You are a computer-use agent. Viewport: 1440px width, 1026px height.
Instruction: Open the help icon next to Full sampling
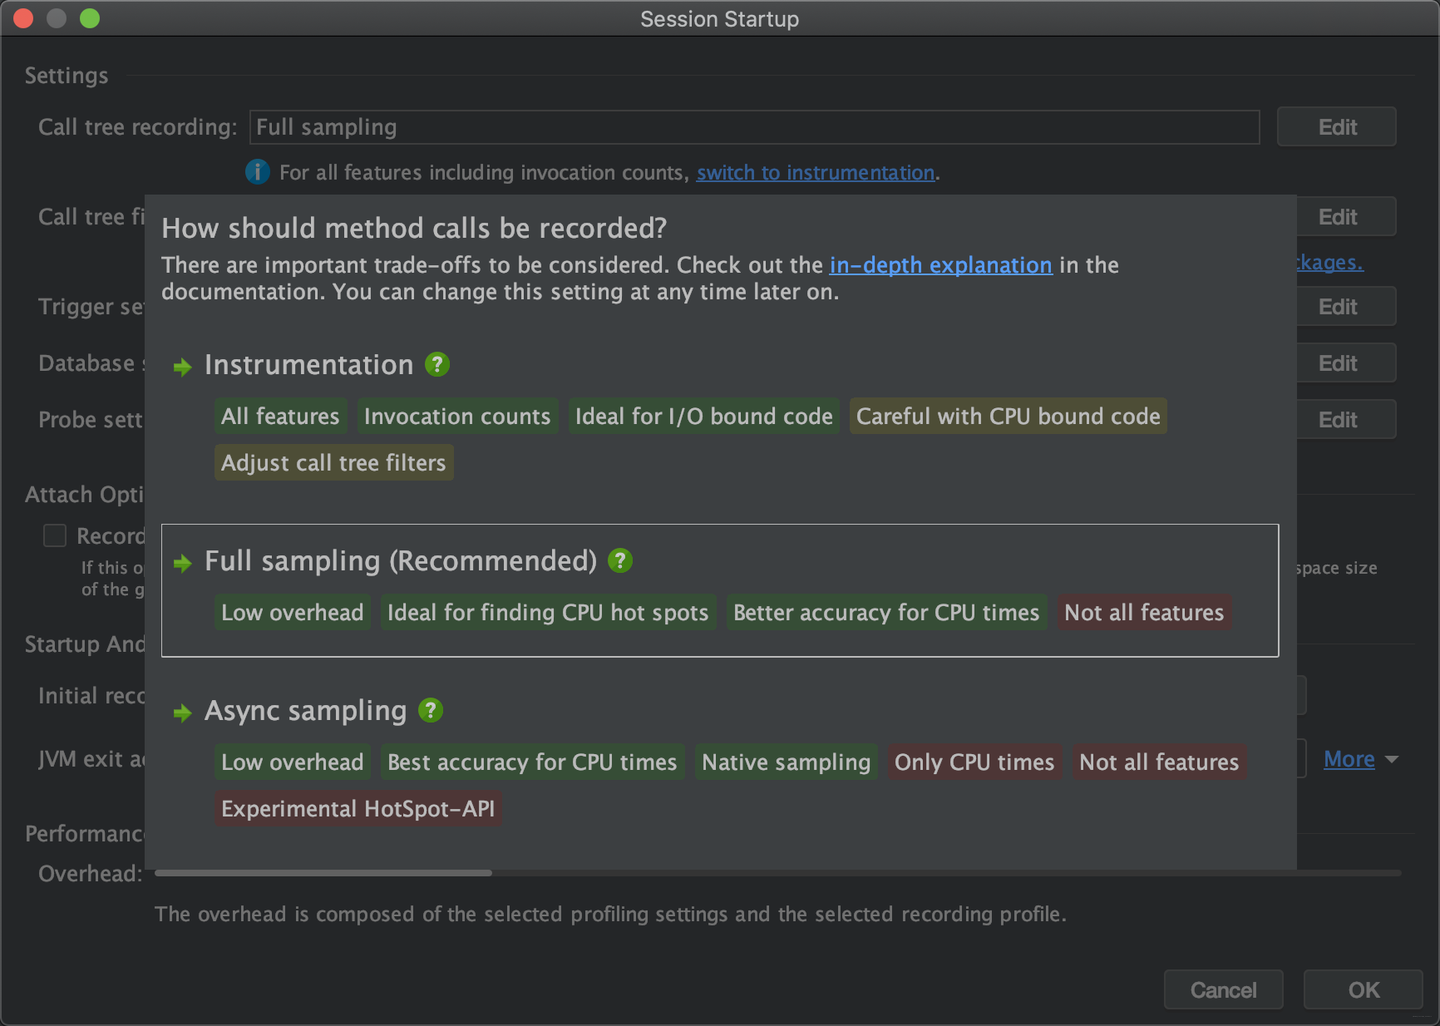coord(620,561)
